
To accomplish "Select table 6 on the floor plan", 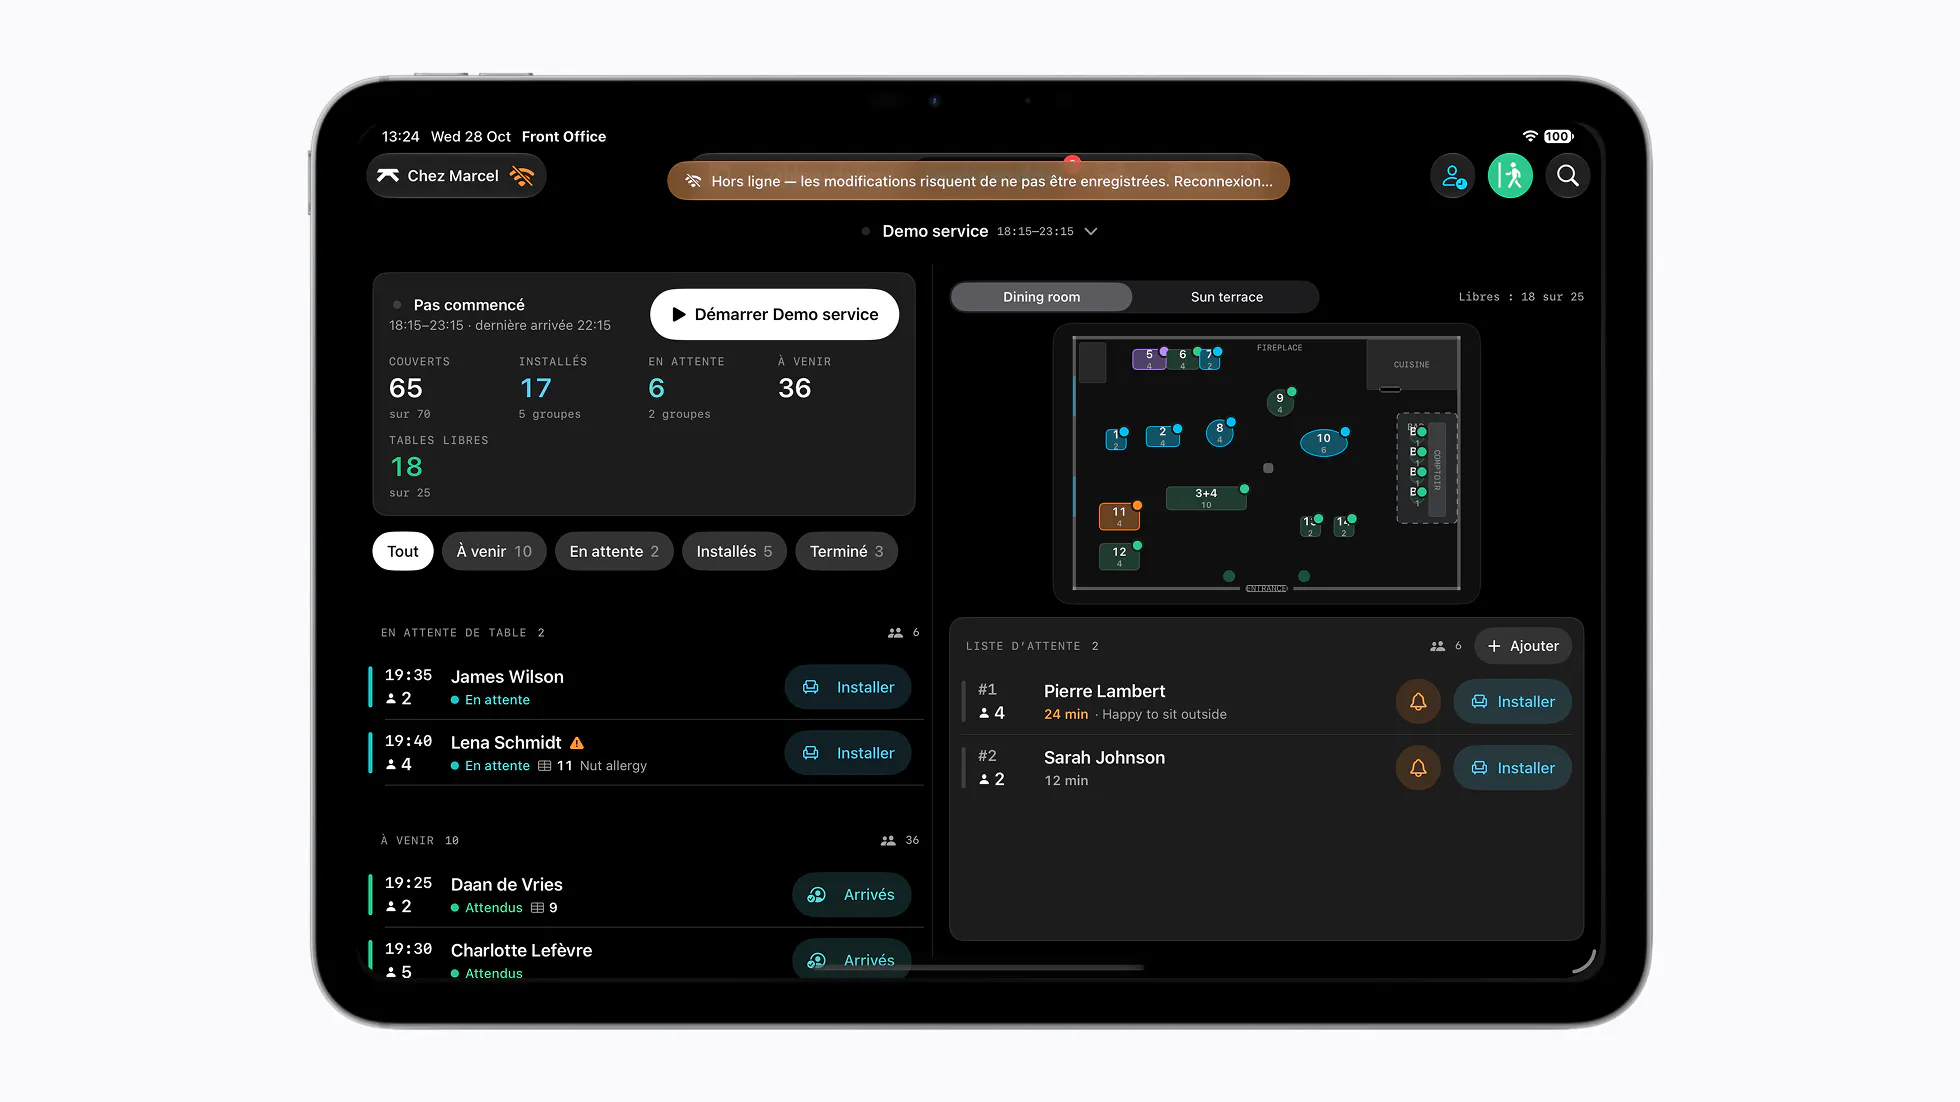I will [1182, 359].
